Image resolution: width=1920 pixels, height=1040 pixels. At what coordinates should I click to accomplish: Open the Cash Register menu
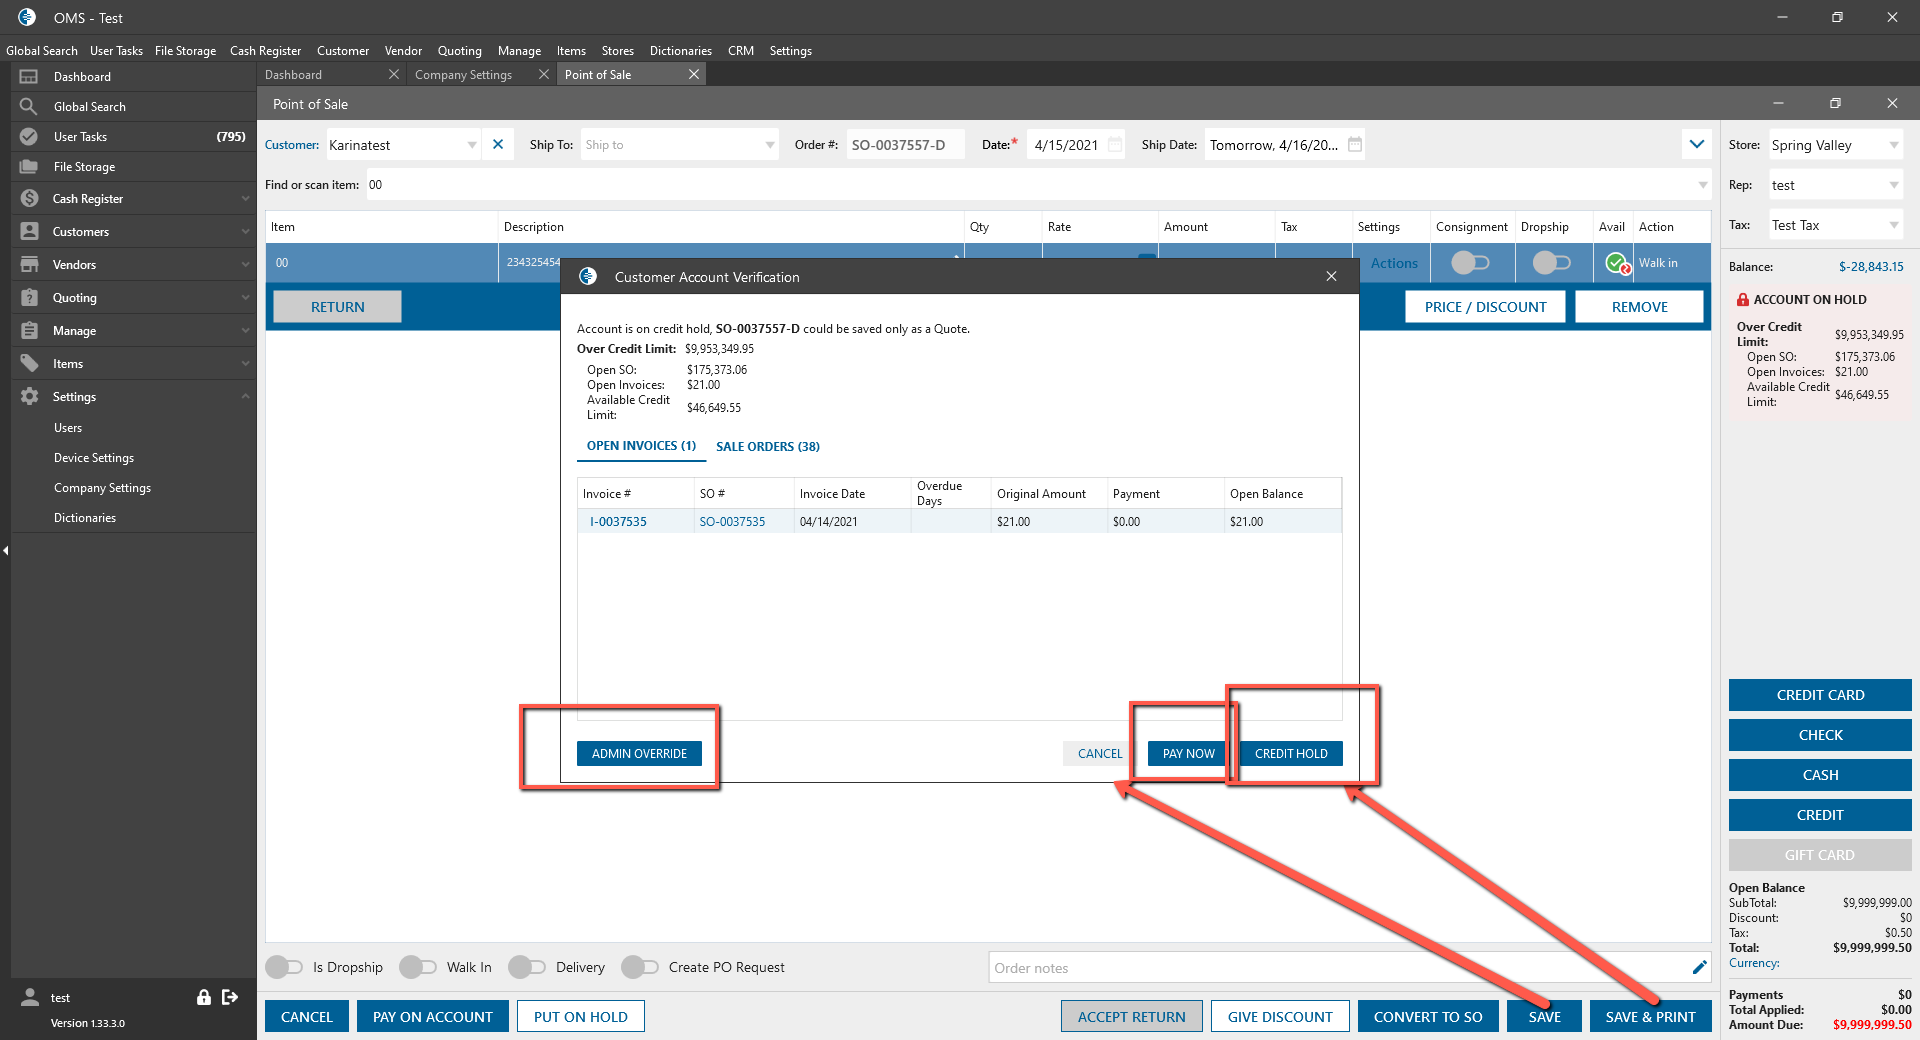click(x=265, y=51)
